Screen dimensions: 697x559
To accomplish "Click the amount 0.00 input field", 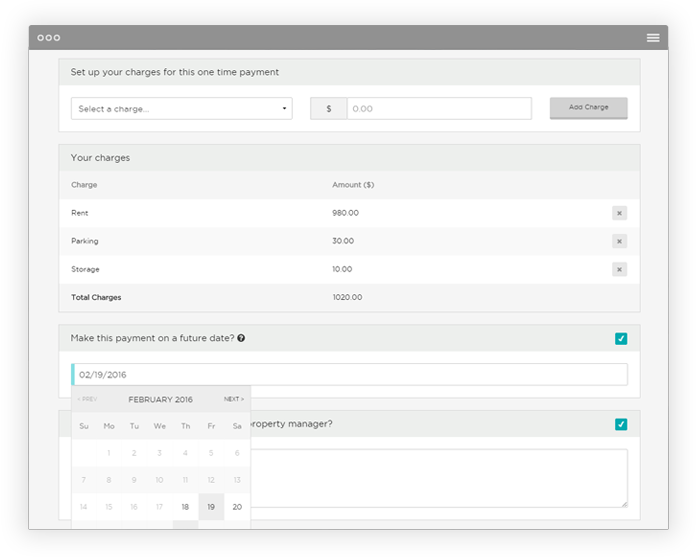I will tap(439, 108).
